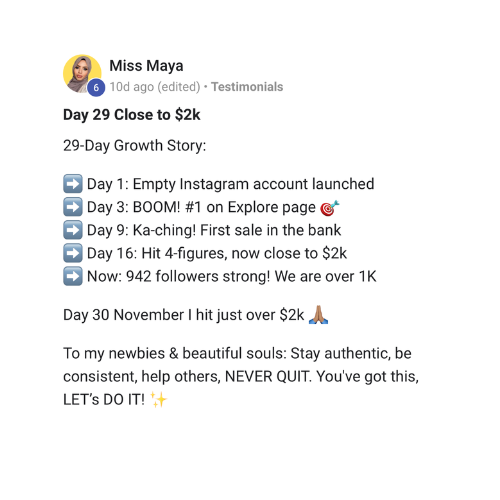Image resolution: width=500 pixels, height=500 pixels.
Task: Click the praying hands emoji
Action: pyautogui.click(x=318, y=315)
